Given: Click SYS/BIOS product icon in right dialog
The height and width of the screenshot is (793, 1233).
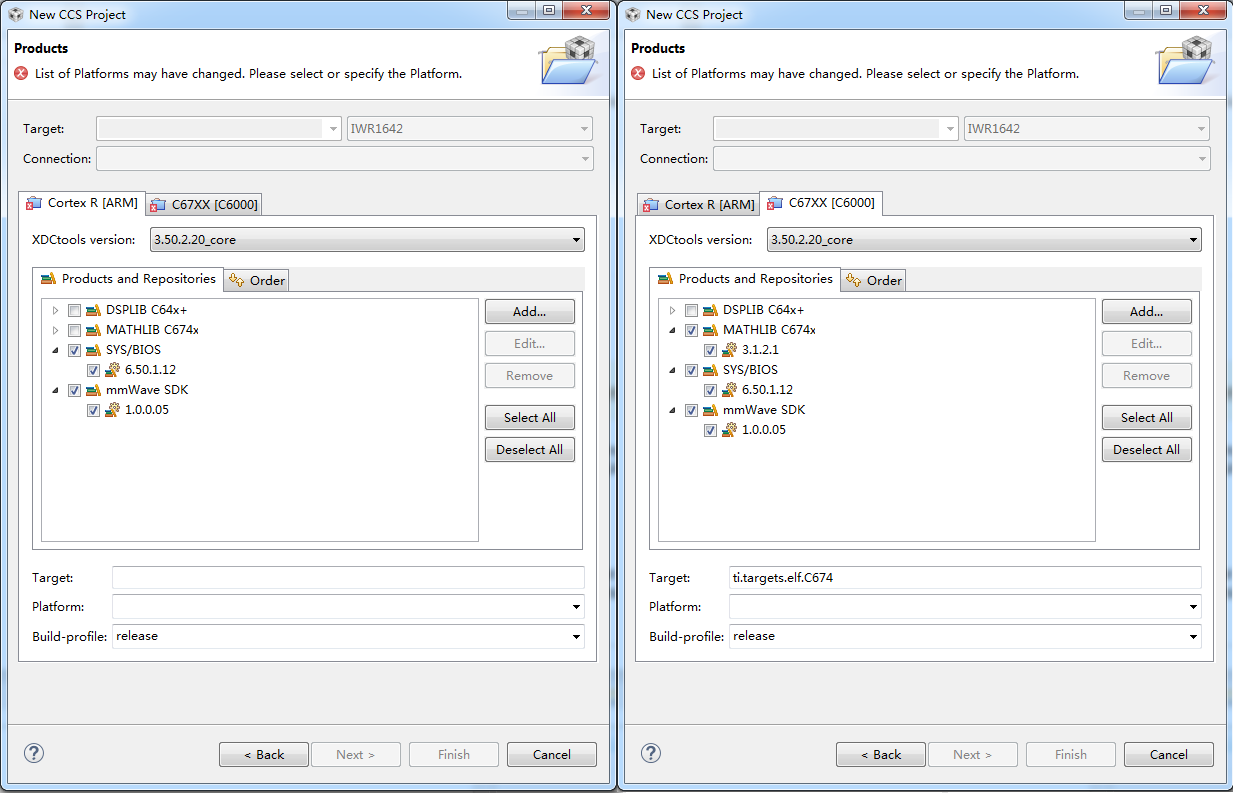Looking at the screenshot, I should tap(710, 370).
